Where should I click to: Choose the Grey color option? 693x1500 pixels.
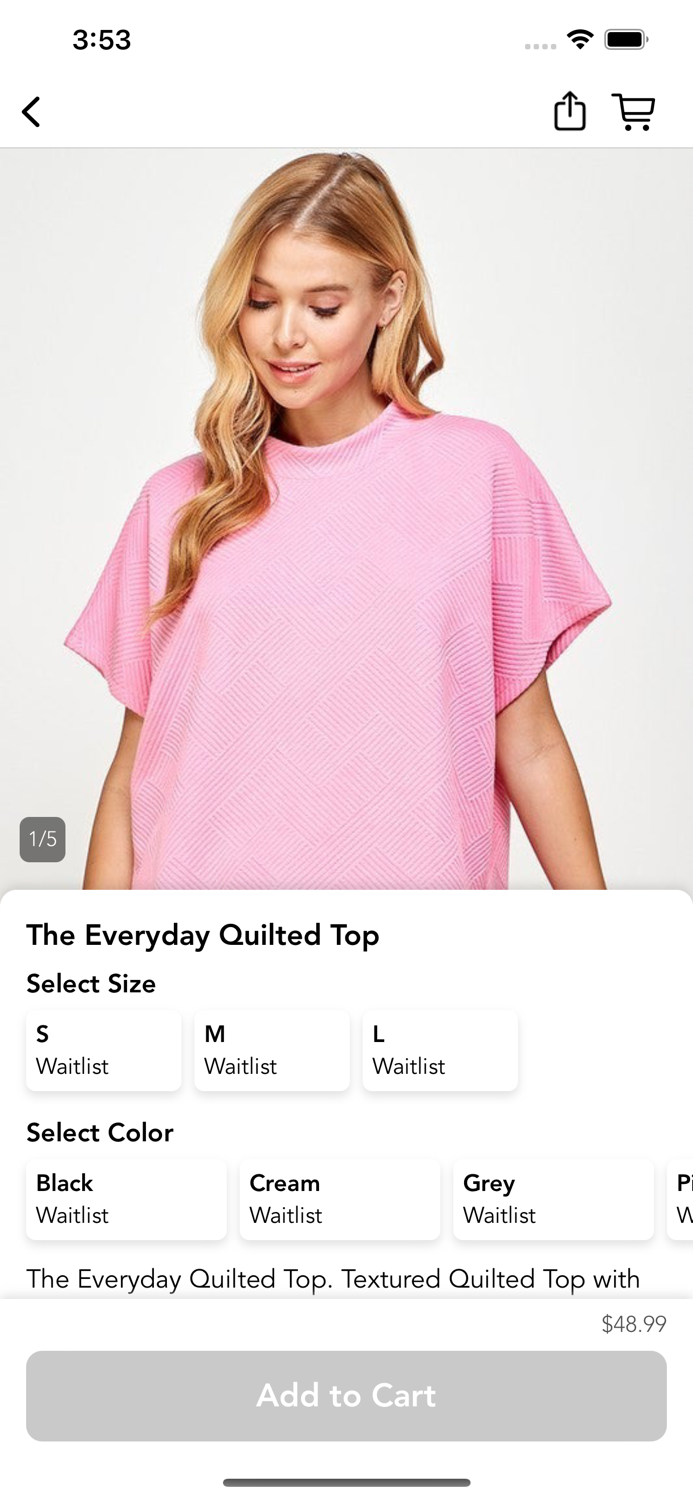[553, 1199]
